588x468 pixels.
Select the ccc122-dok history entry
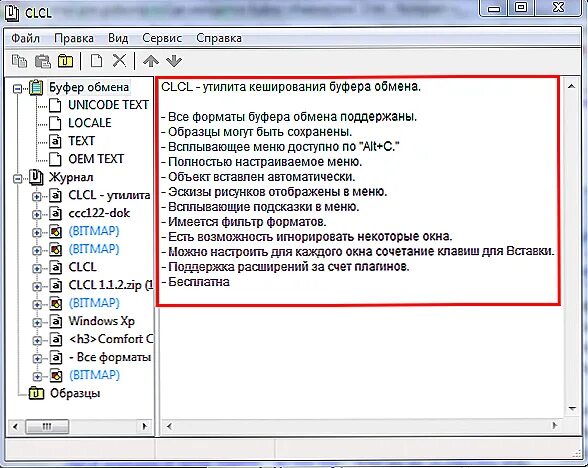coord(99,213)
